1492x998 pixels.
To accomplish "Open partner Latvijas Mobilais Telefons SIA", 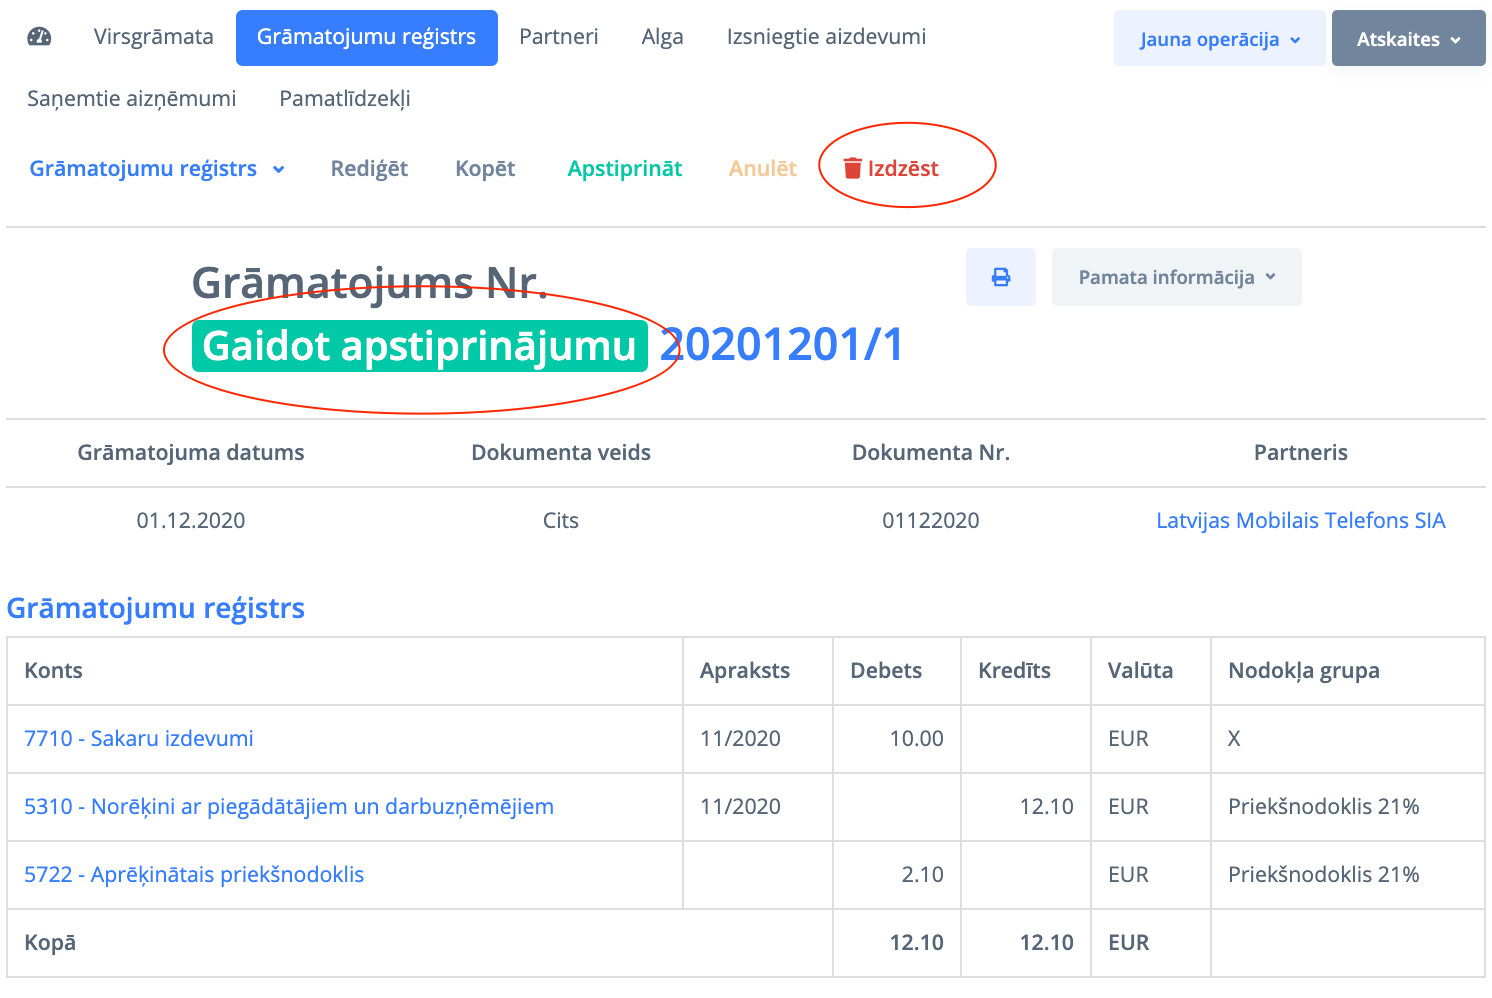I will tap(1300, 520).
